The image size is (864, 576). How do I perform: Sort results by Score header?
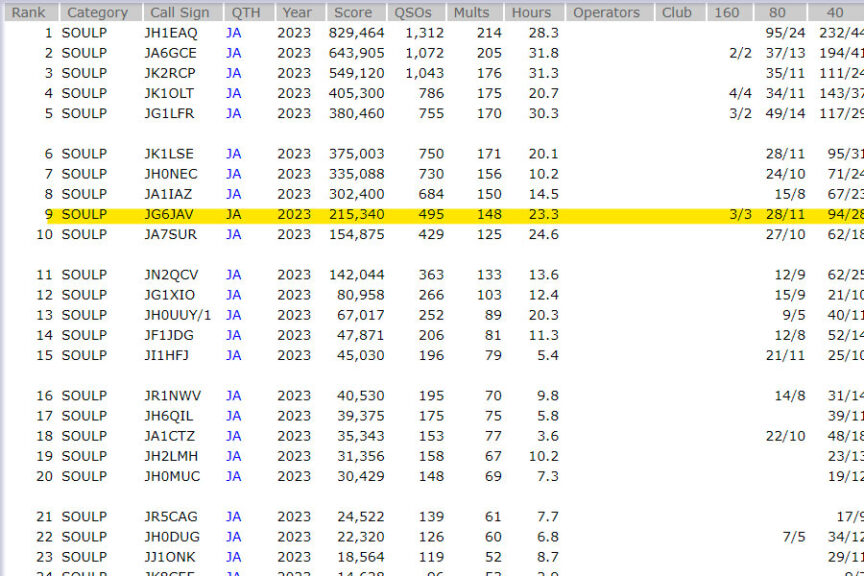tap(353, 13)
